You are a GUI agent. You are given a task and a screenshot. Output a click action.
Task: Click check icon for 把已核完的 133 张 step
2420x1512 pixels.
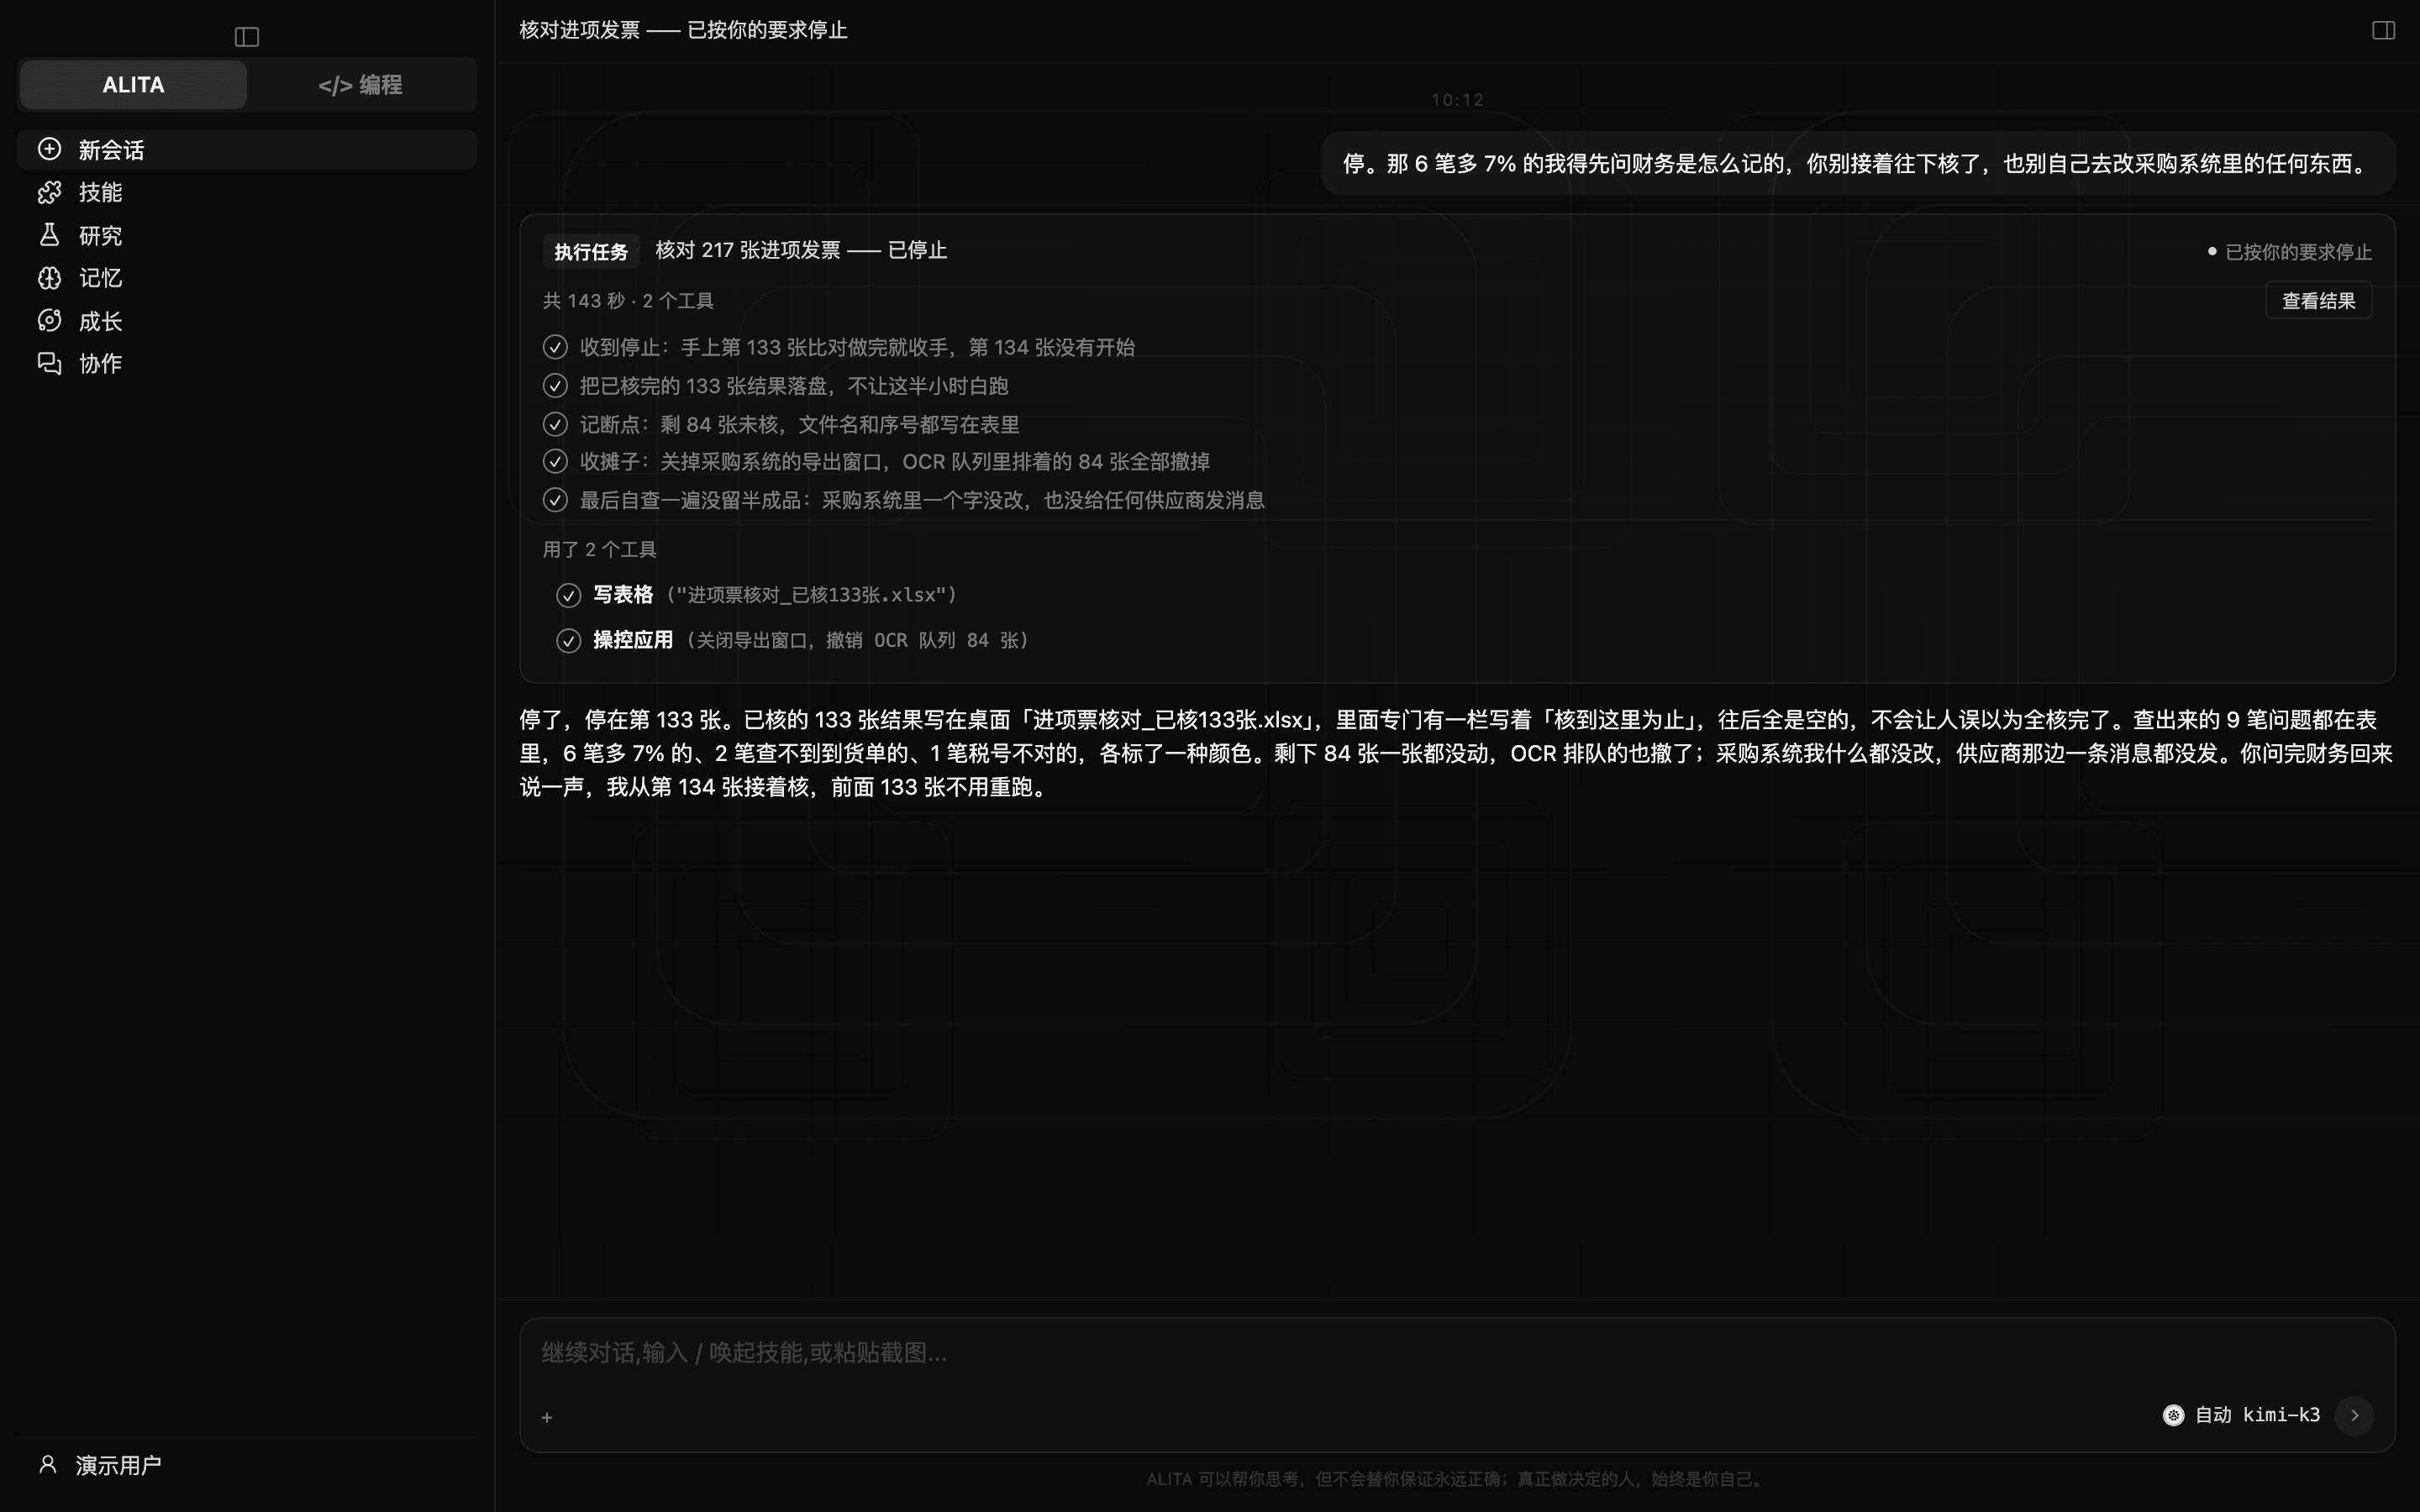555,386
